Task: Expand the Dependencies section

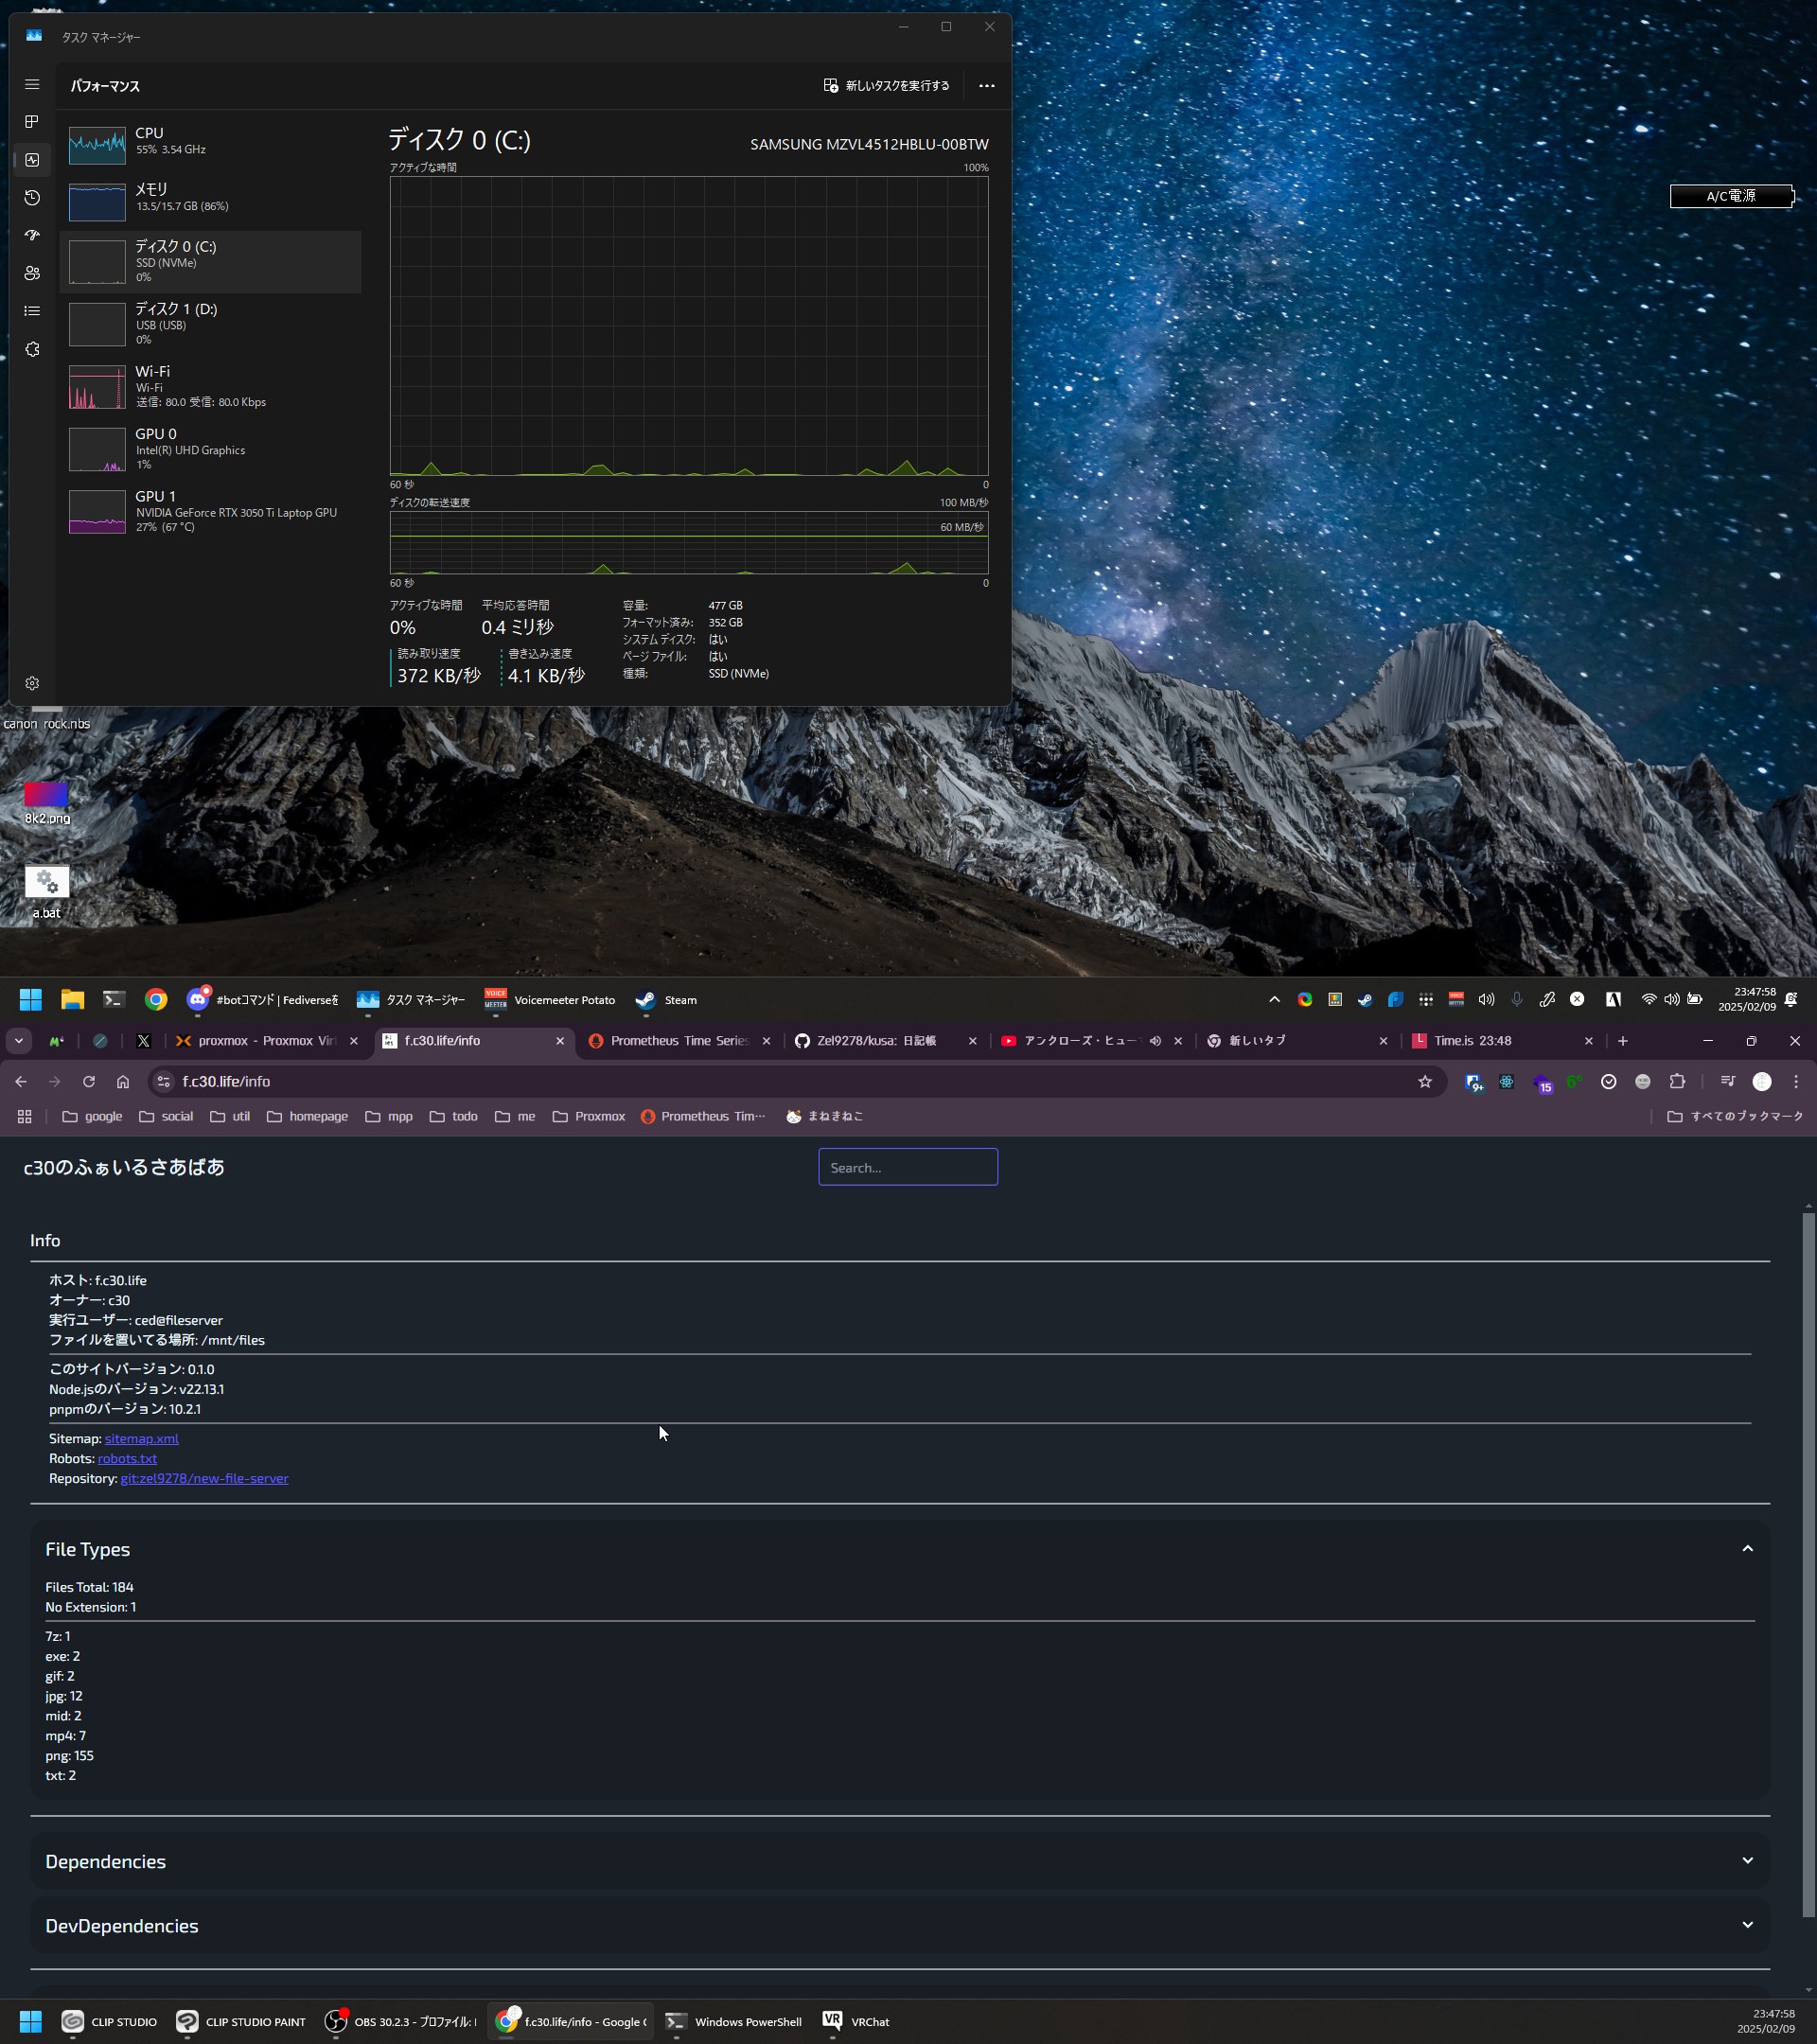Action: 1747,1861
